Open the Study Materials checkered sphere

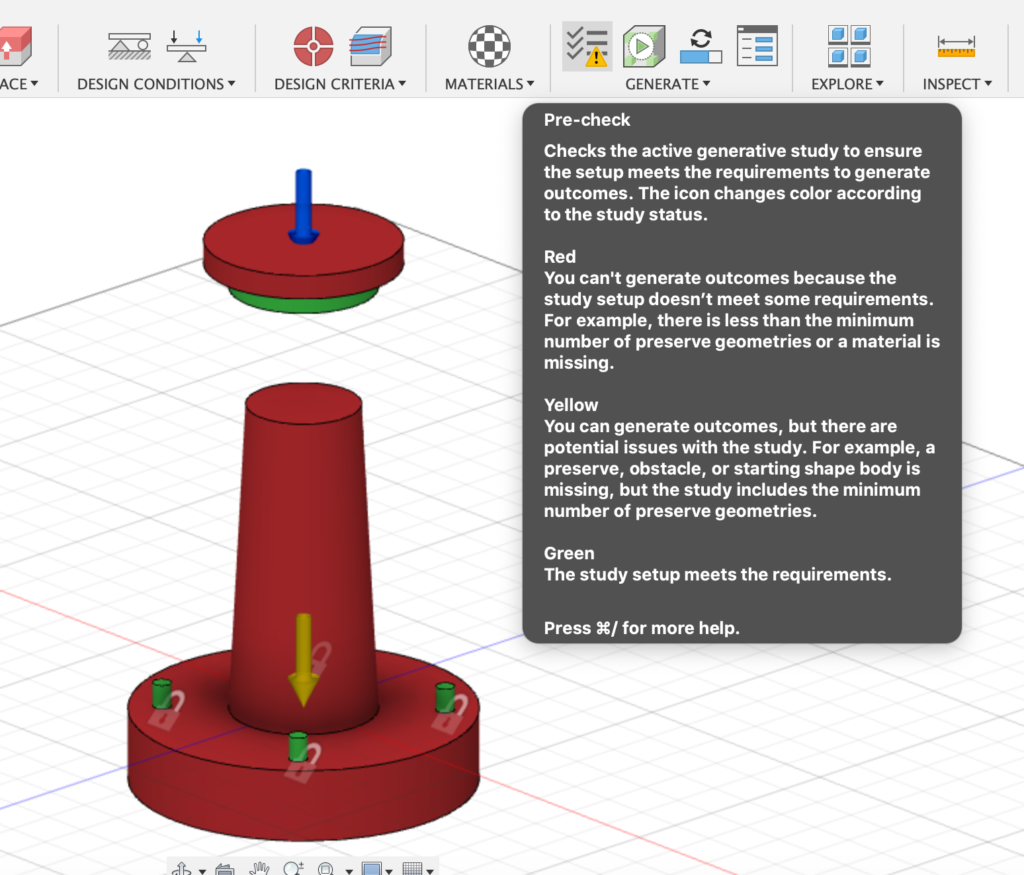coord(489,45)
